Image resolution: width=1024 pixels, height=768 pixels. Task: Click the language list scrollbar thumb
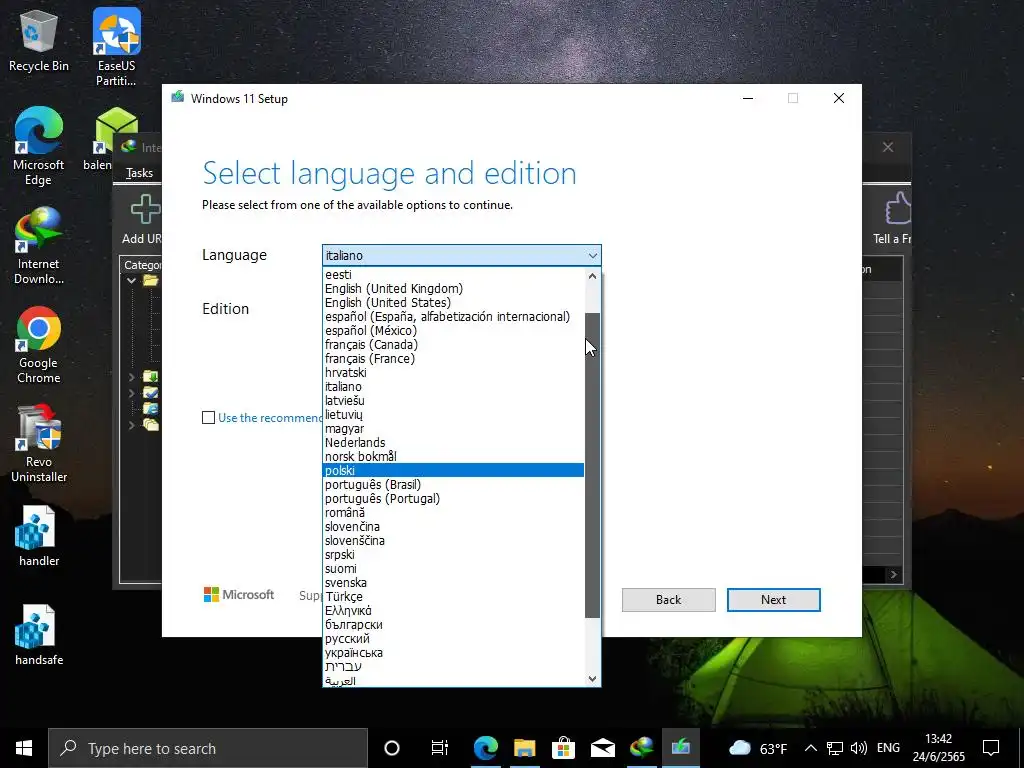pyautogui.click(x=592, y=465)
